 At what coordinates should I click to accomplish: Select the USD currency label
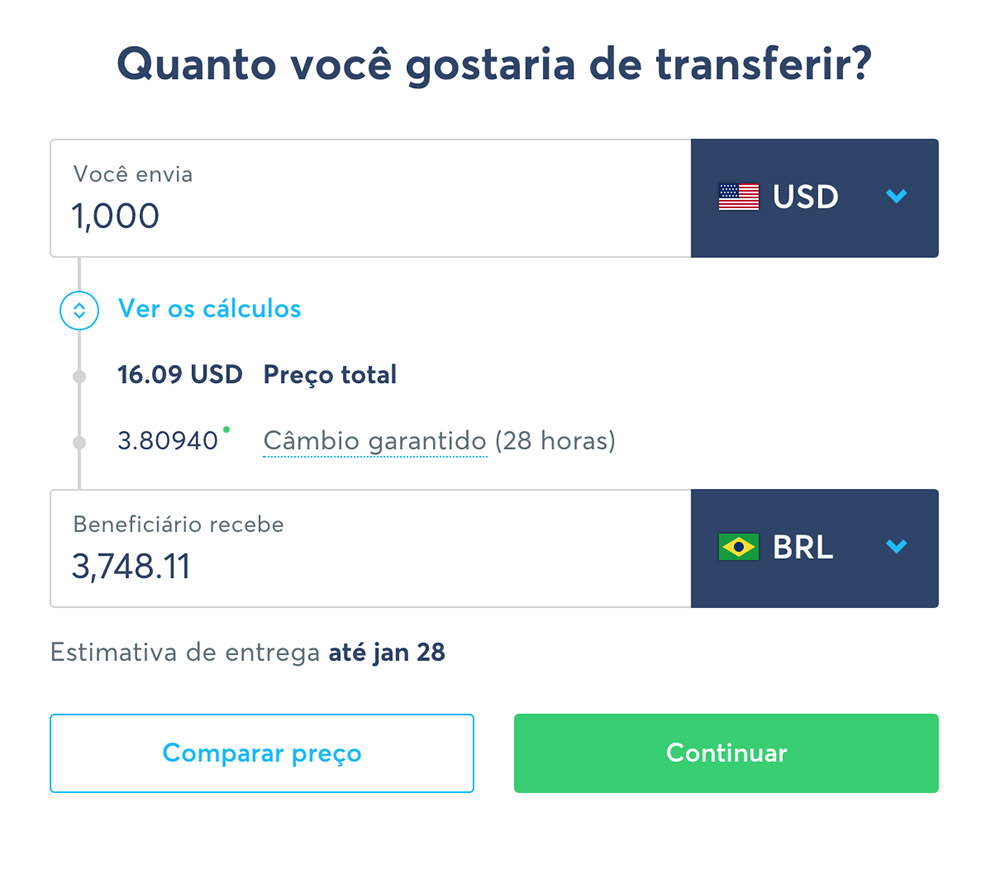pos(805,196)
